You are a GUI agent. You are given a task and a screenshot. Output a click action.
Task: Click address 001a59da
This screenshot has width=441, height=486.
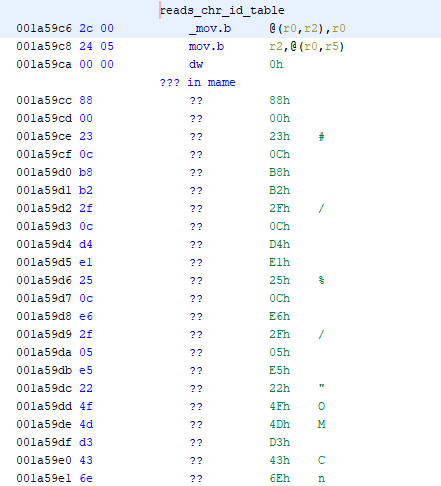pos(44,353)
